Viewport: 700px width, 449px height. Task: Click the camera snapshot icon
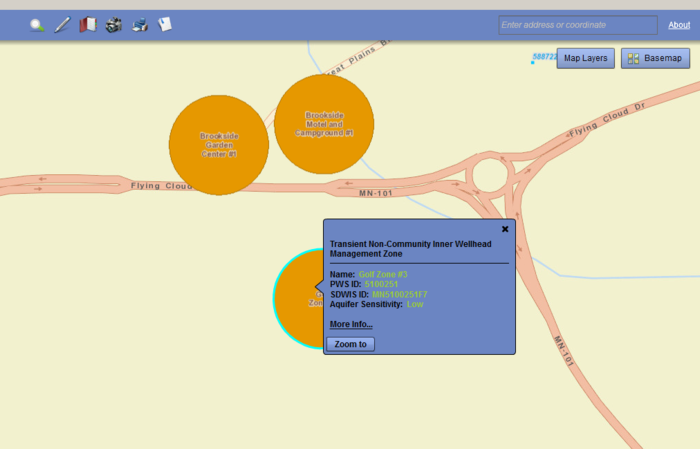pyautogui.click(x=114, y=25)
